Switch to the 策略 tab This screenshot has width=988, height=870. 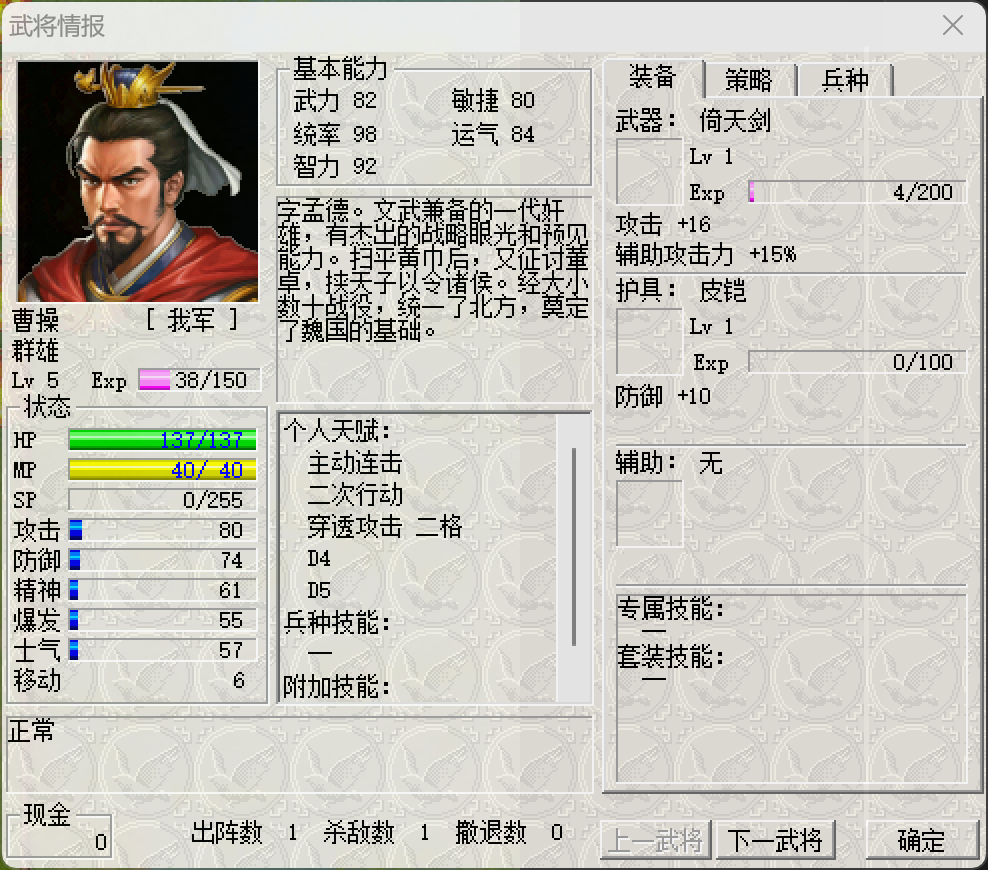coord(750,80)
